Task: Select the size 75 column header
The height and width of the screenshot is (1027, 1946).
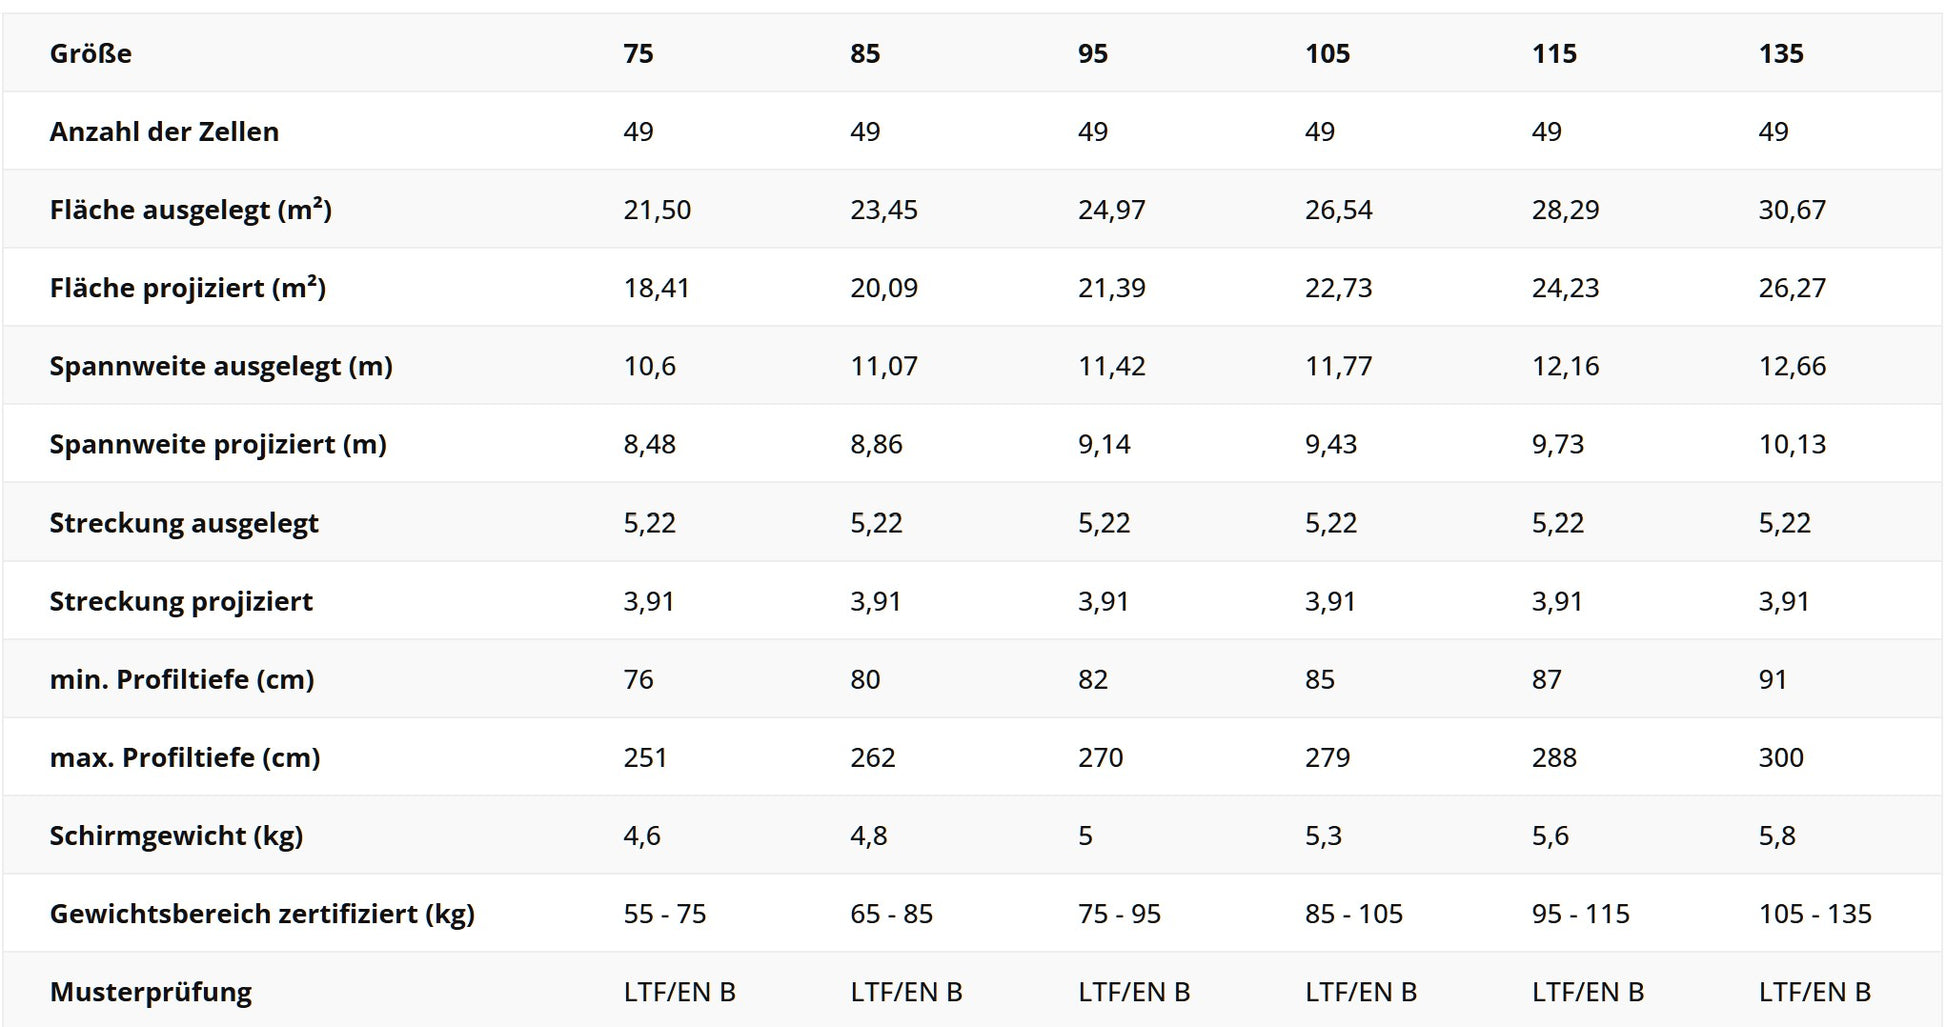Action: [638, 53]
